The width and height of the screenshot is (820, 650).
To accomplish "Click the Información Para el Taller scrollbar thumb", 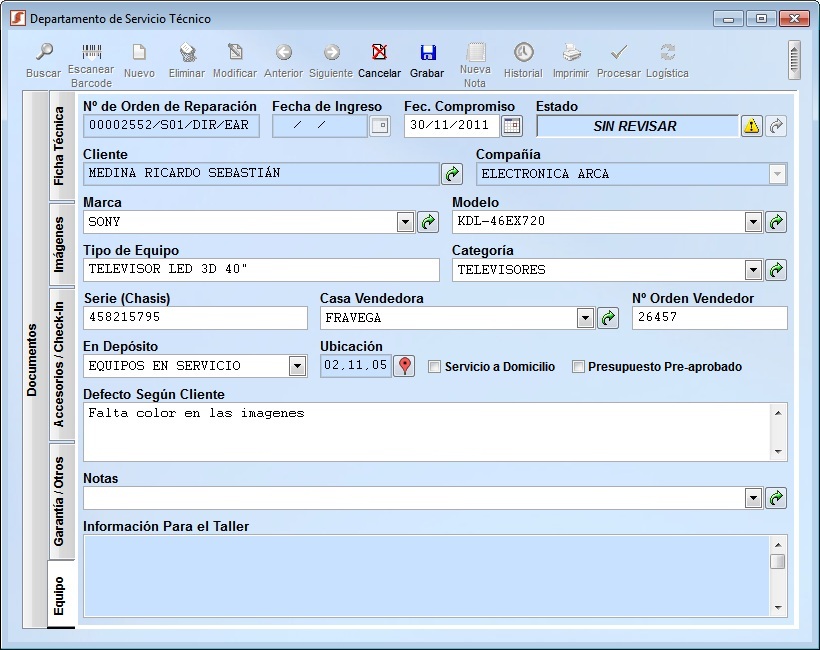I will click(x=778, y=561).
